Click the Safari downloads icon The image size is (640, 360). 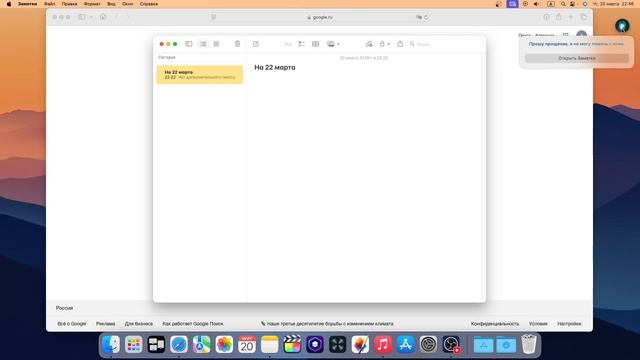tap(546, 17)
